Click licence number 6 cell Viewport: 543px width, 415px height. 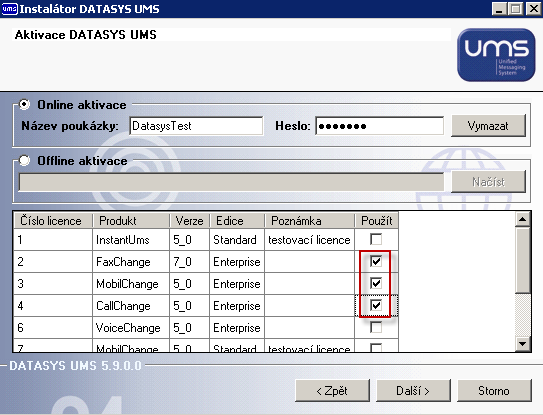click(x=53, y=328)
